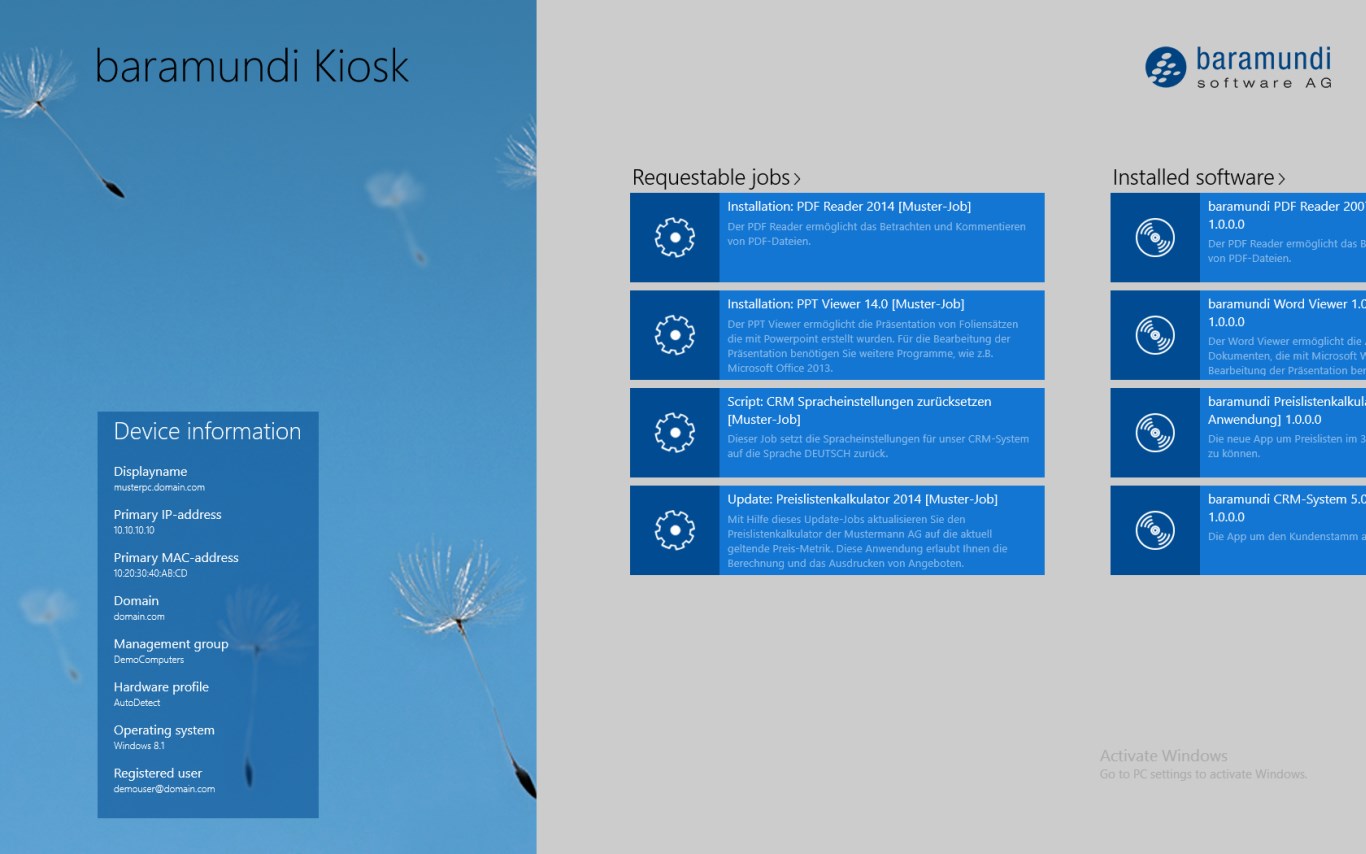The image size is (1366, 854).
Task: Click the Management group label
Action: tap(171, 644)
